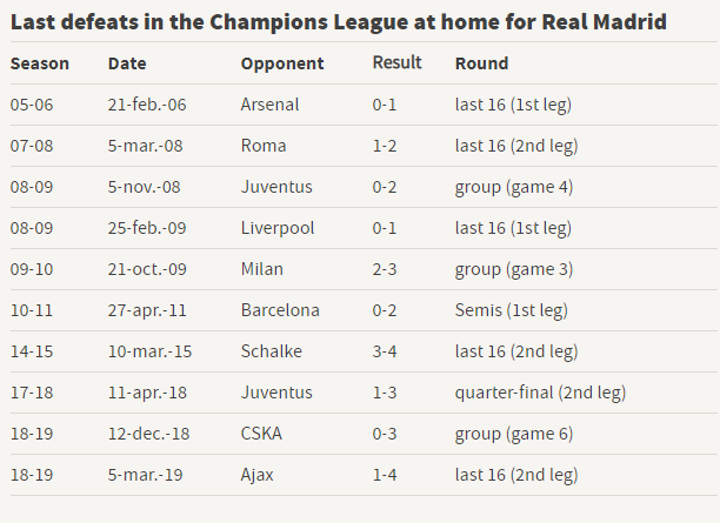Select the CSKA opponent cell
The height and width of the screenshot is (523, 720).
261,433
